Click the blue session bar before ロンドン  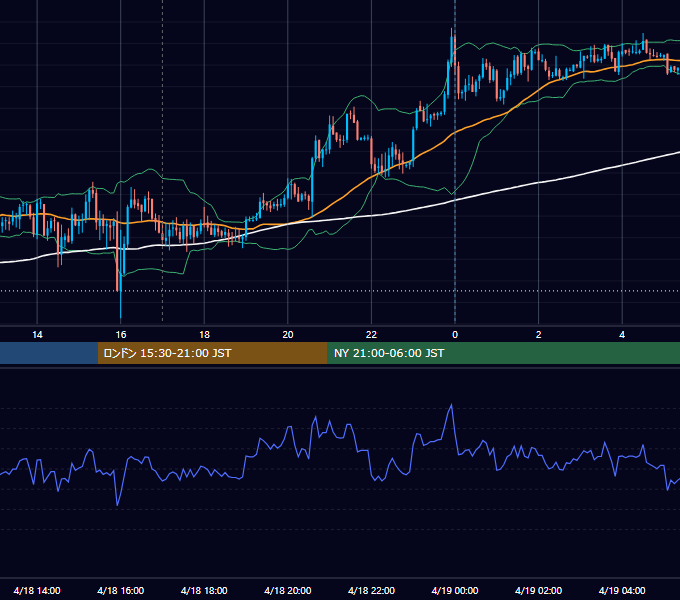49,353
